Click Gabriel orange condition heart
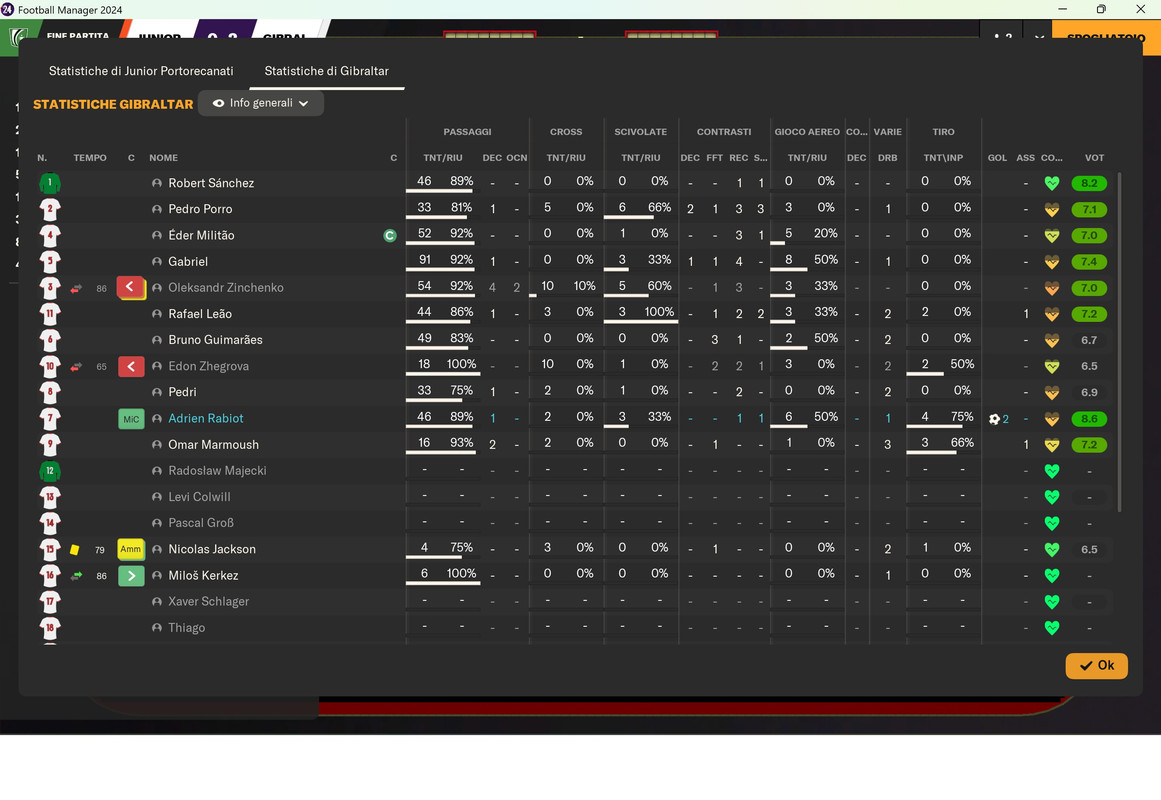Screen dimensions: 1161x800 [x=1051, y=261]
